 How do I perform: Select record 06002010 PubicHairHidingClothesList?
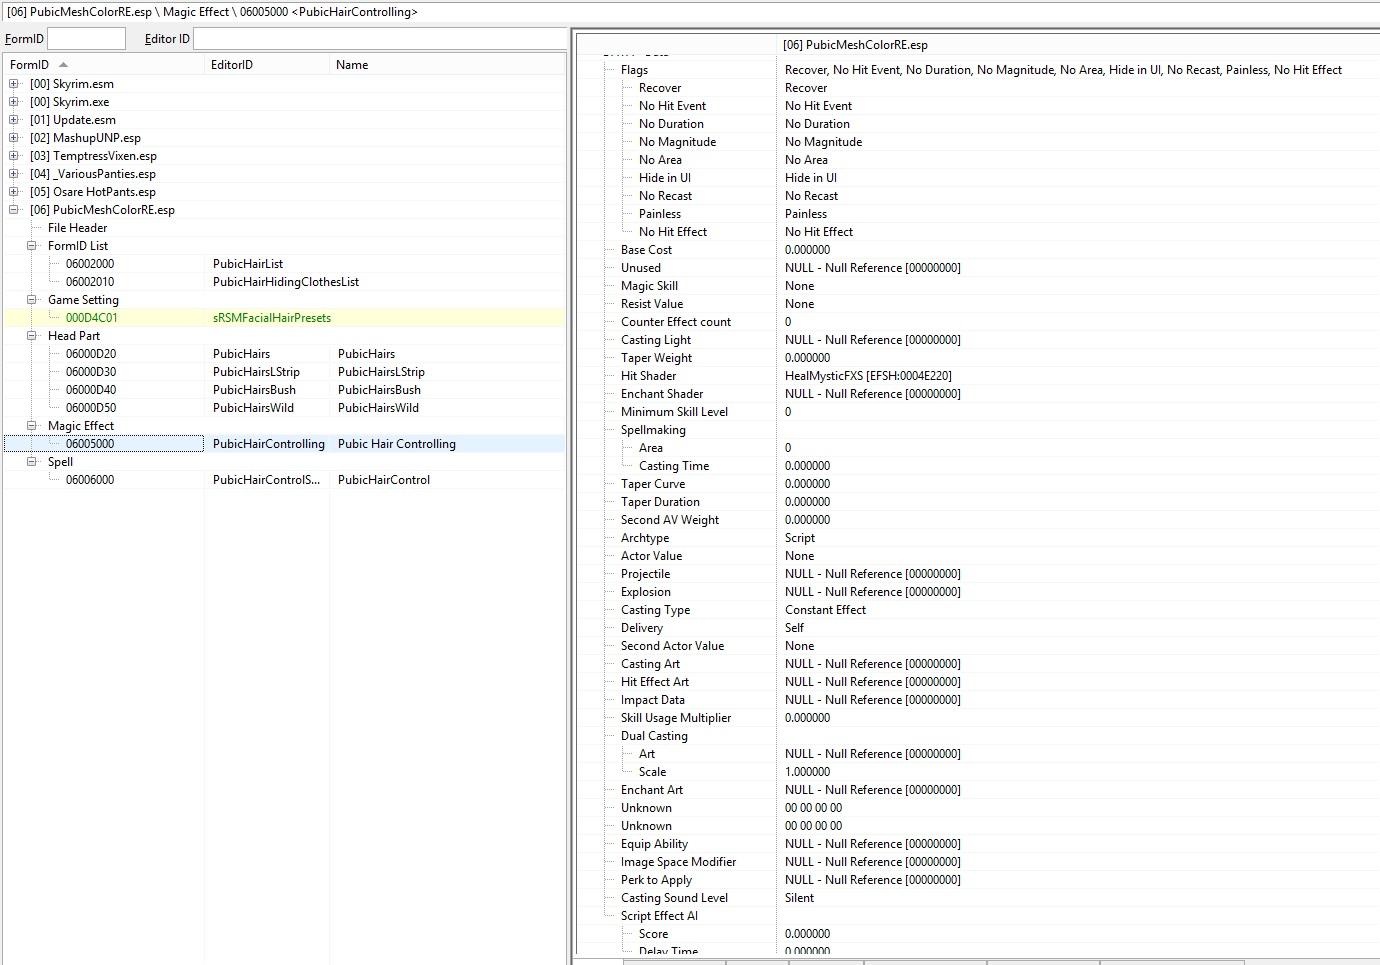(284, 282)
